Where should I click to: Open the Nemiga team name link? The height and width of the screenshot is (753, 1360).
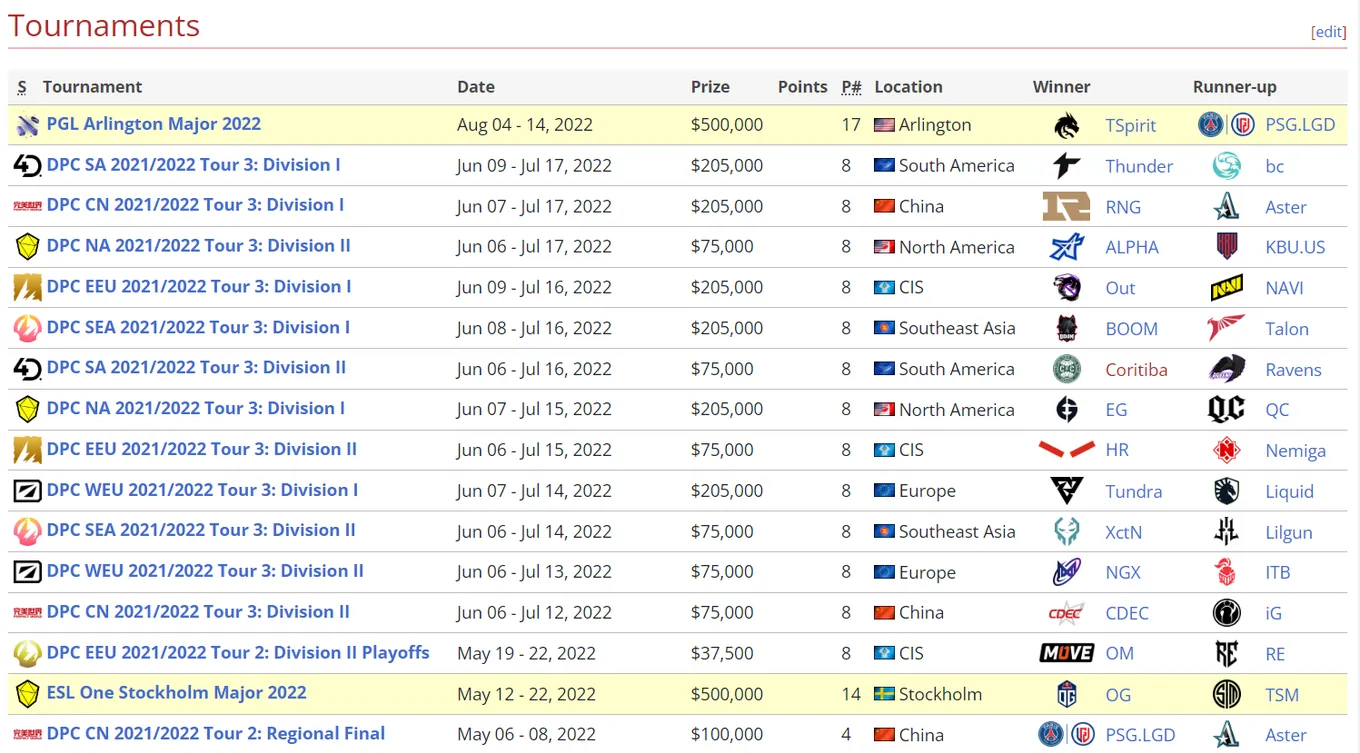coord(1295,450)
